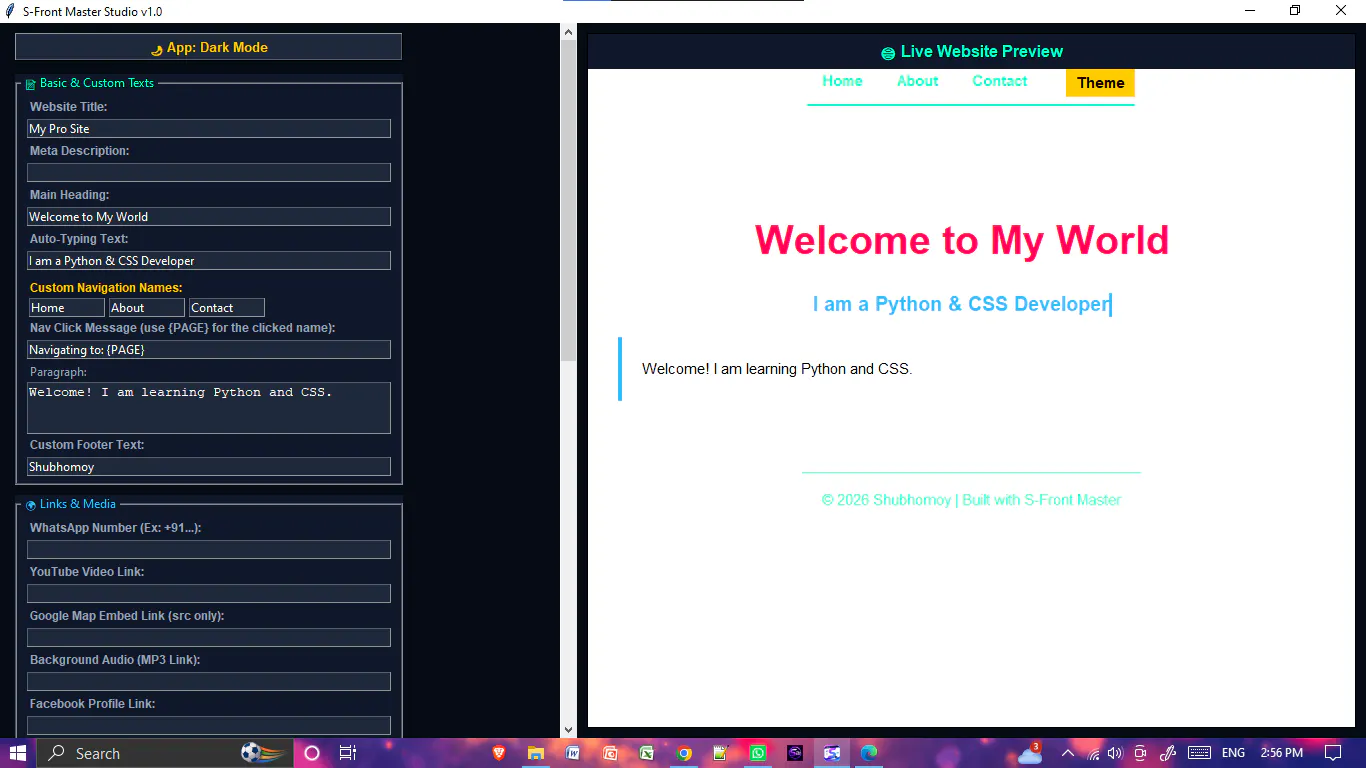This screenshot has width=1366, height=768.
Task: Open Brave browser from the taskbar
Action: click(x=499, y=753)
